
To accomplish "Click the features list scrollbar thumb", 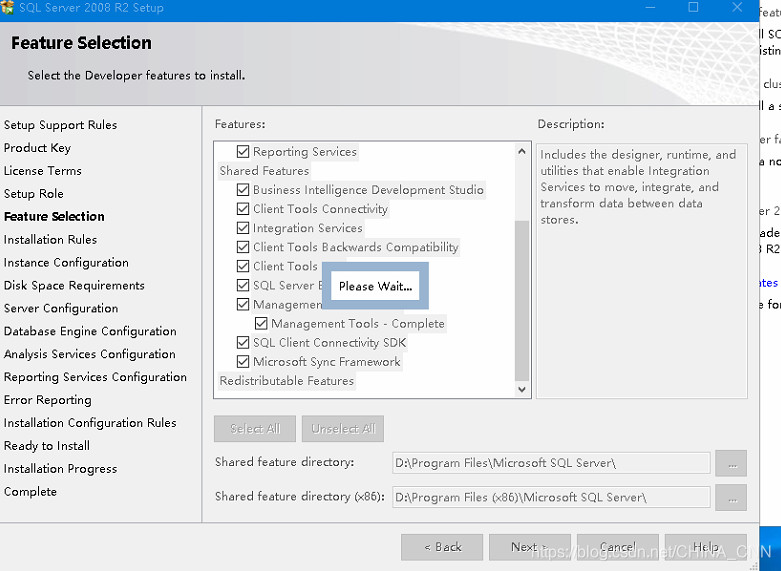I will pos(521,300).
